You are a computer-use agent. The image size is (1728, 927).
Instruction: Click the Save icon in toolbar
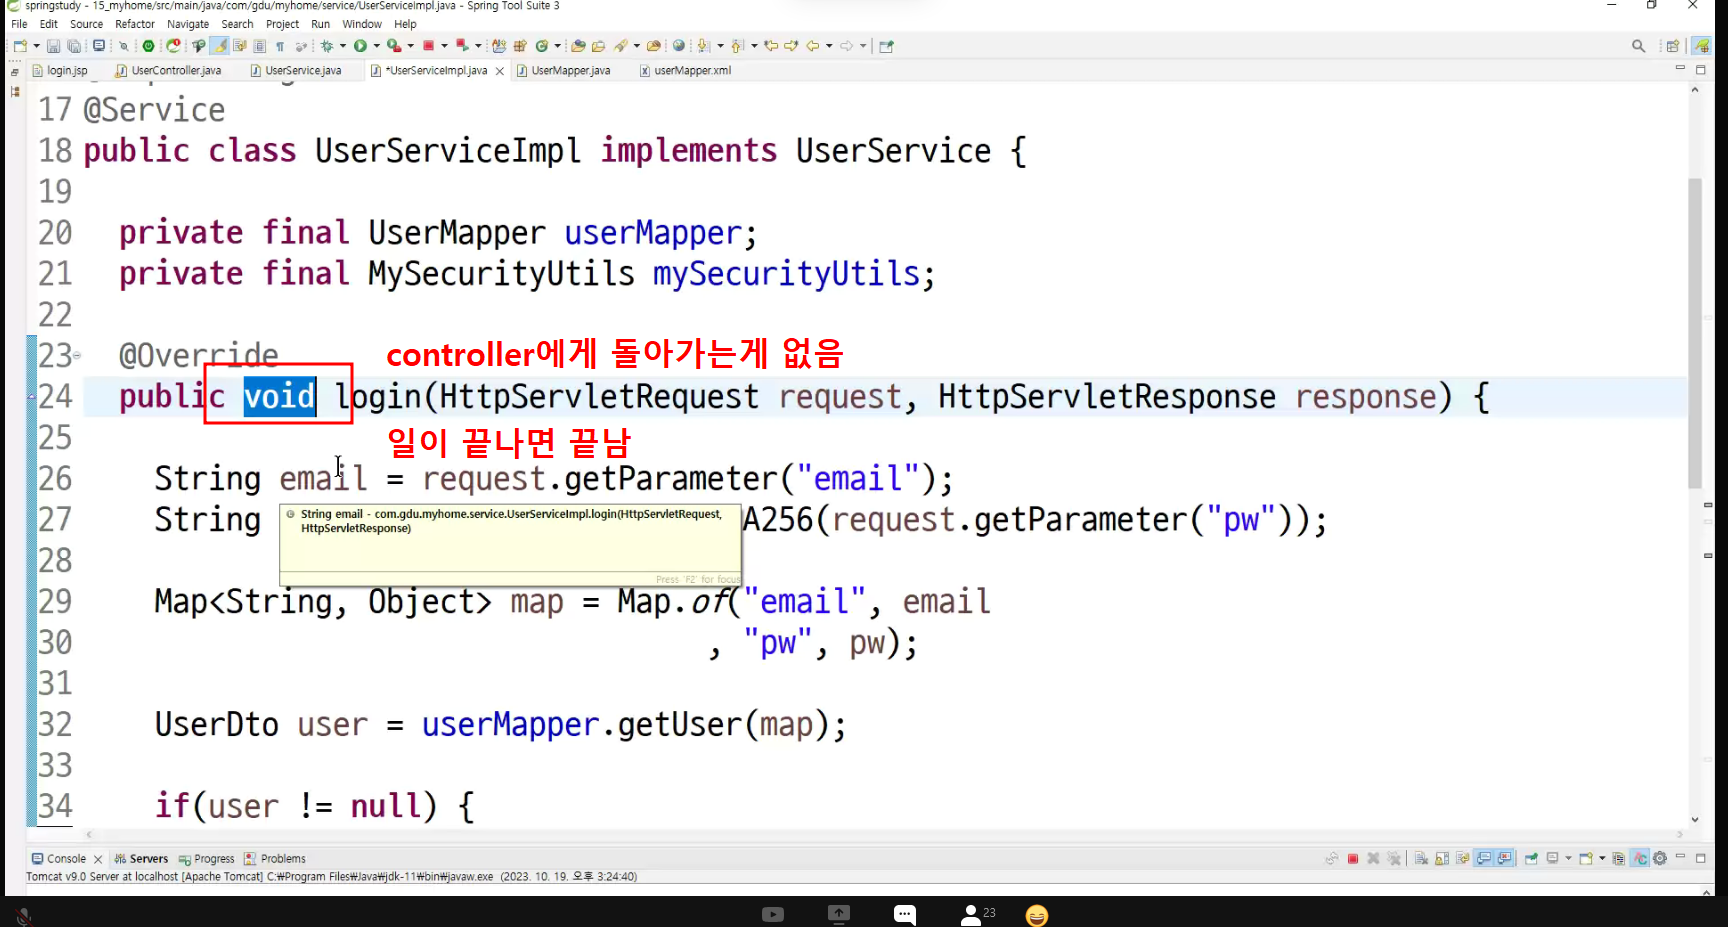[53, 46]
